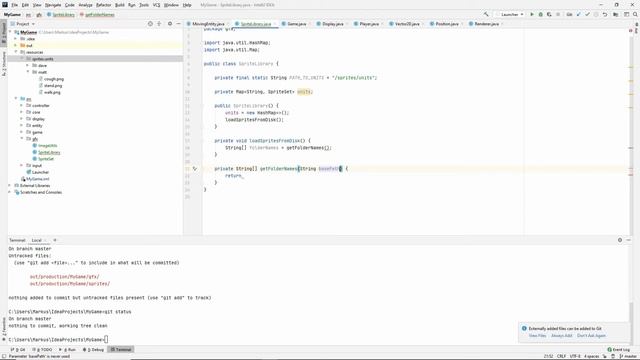Click locate-in-tree target icon in Project panel
This screenshot has height=360, width=640.
tap(150, 24)
